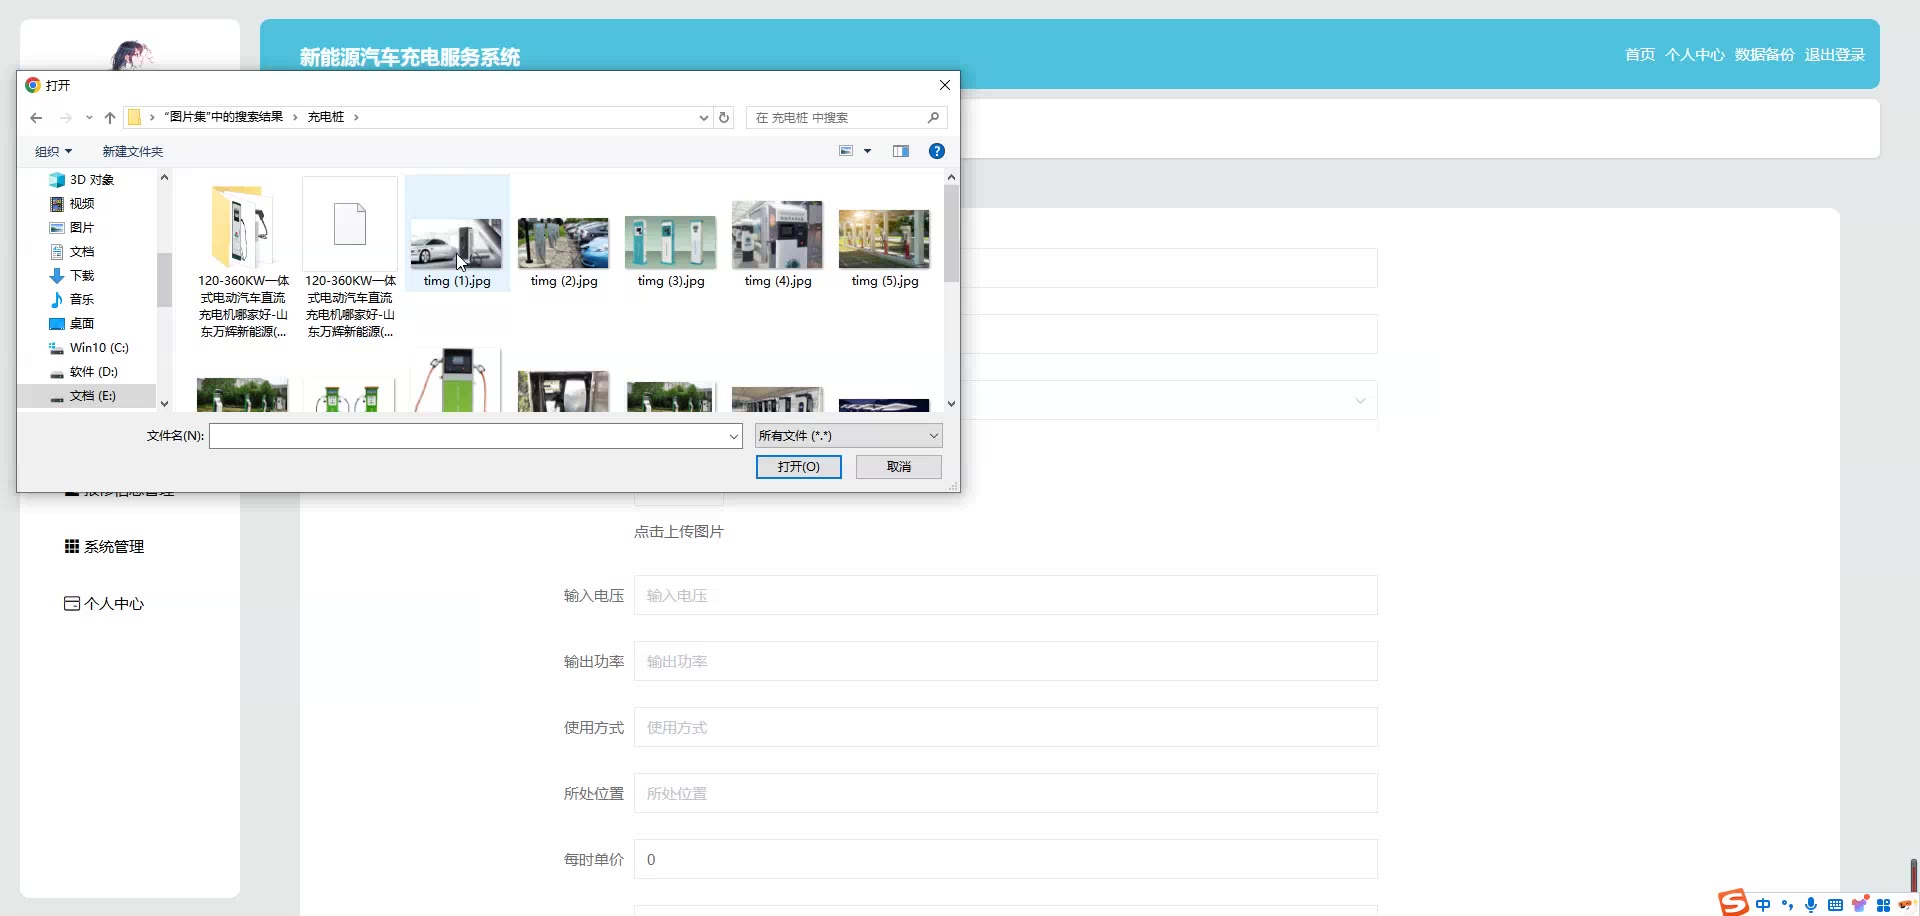Click the microphone icon in IME toolbar

1811,905
